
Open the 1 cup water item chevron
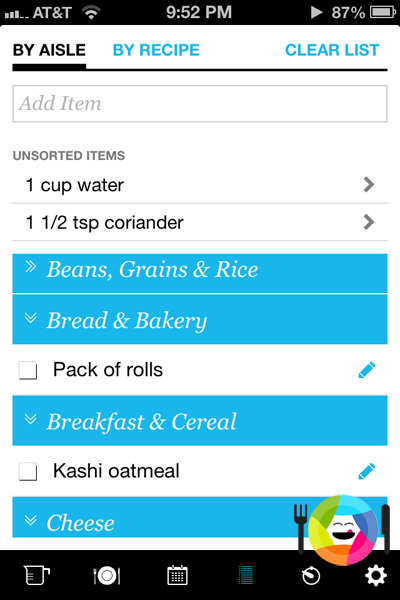[369, 184]
